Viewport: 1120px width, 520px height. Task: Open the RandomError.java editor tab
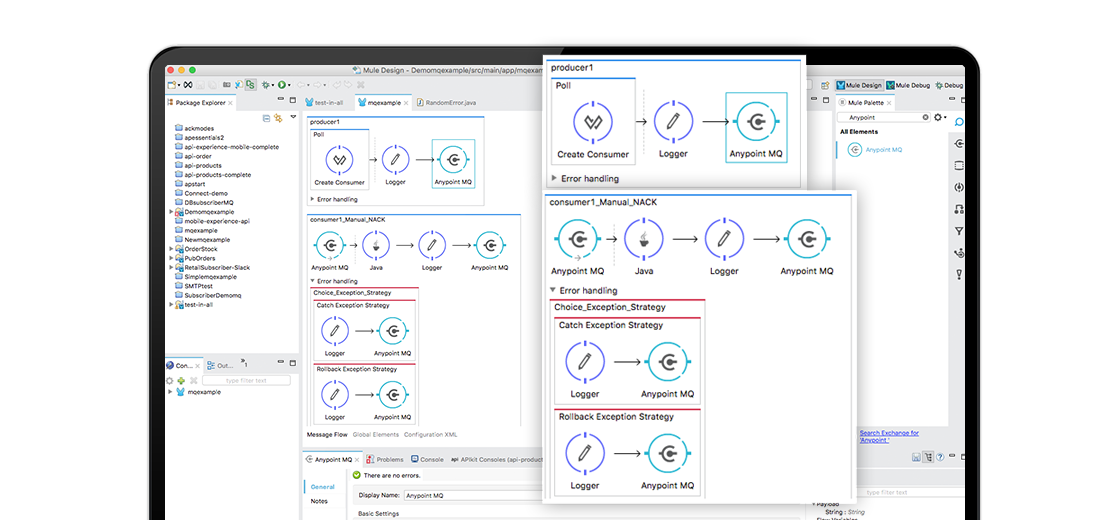click(x=446, y=103)
